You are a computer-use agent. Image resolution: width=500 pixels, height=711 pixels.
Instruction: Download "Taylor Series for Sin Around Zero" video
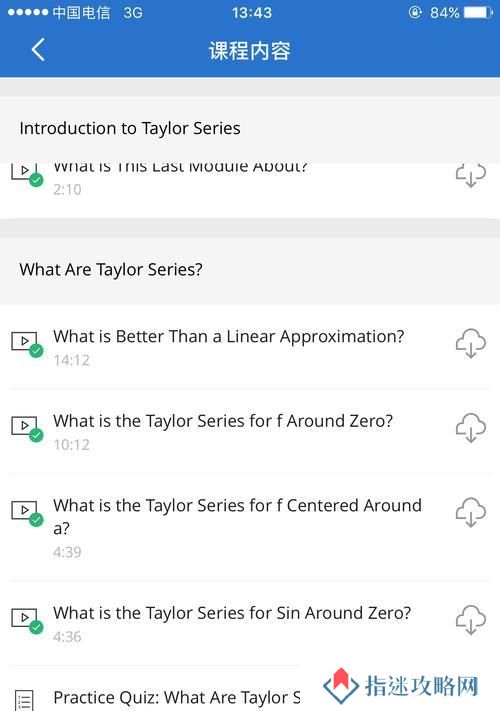point(471,620)
